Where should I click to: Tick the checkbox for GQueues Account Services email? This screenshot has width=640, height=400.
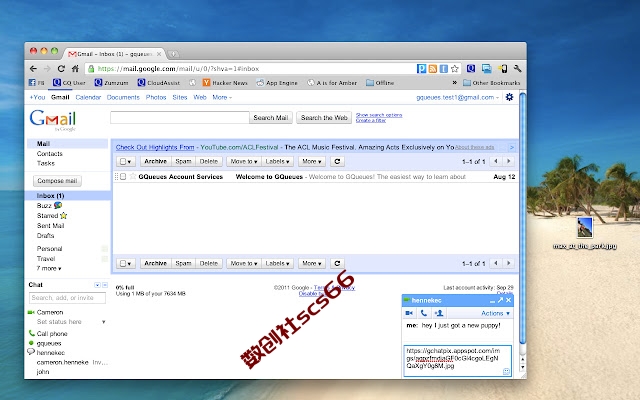click(x=123, y=177)
